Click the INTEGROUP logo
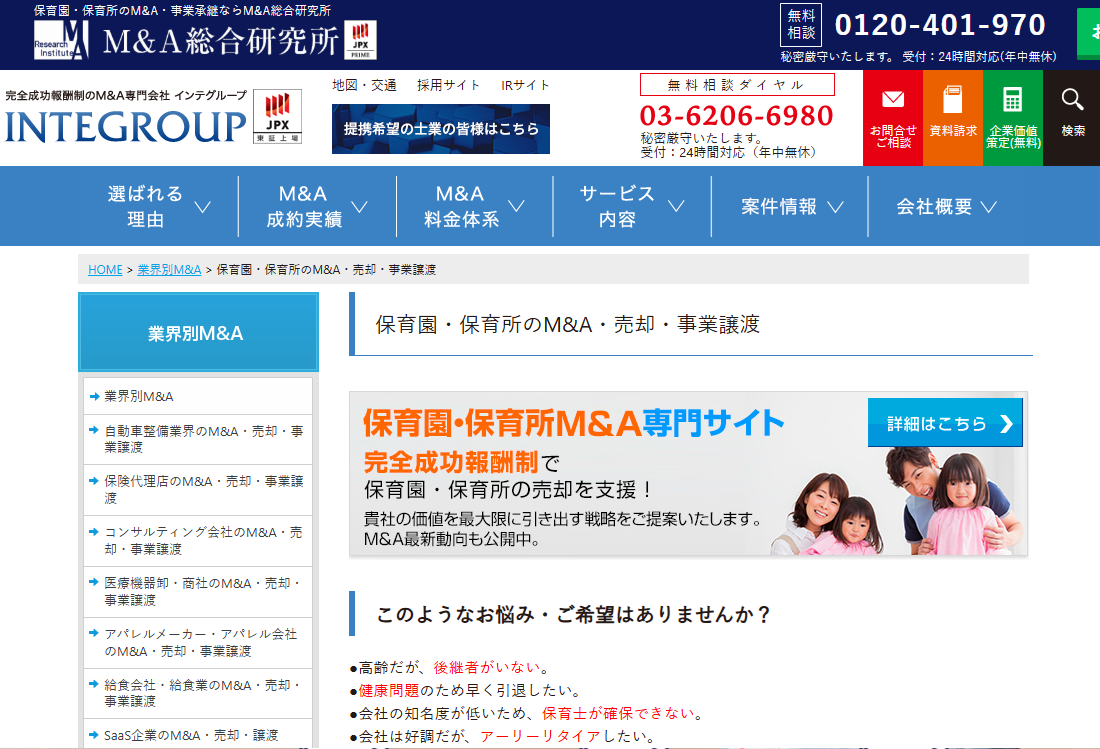 (x=126, y=126)
